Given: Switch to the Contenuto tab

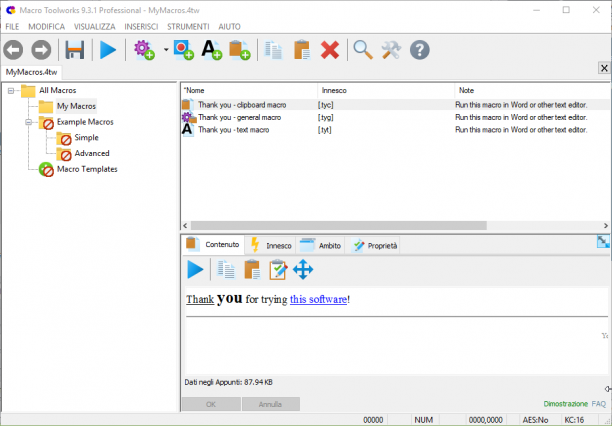Looking at the screenshot, I should tap(213, 244).
